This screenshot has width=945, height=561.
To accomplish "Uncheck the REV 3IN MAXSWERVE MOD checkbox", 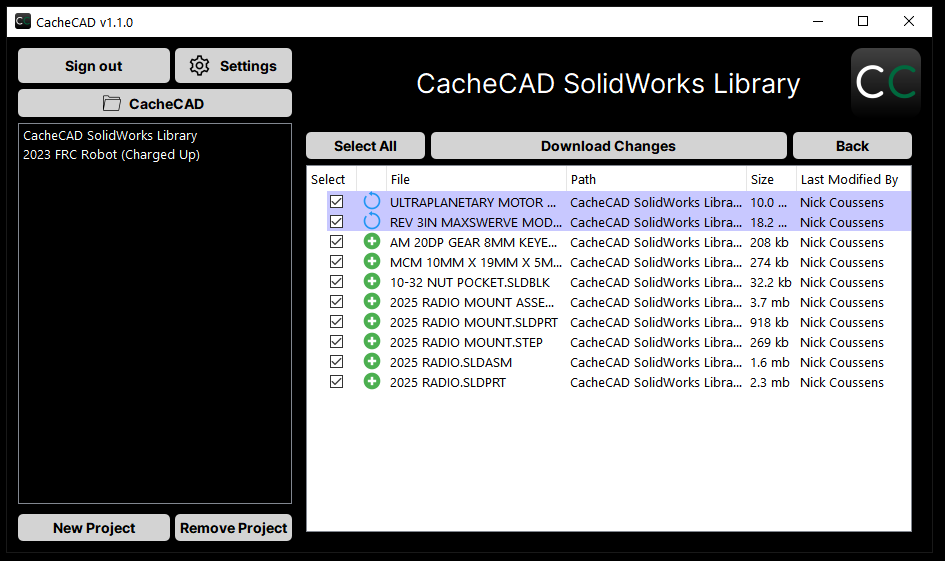I will (x=336, y=222).
